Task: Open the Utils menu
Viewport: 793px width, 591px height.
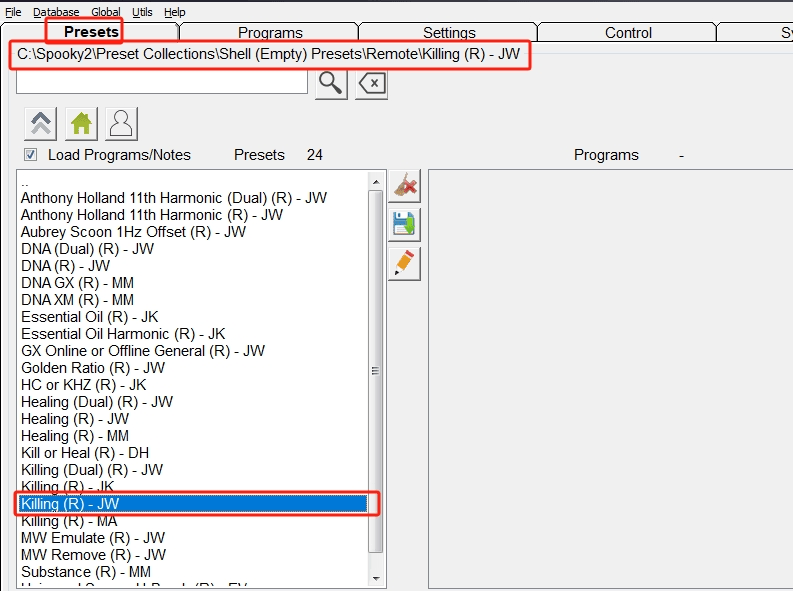Action: point(142,12)
